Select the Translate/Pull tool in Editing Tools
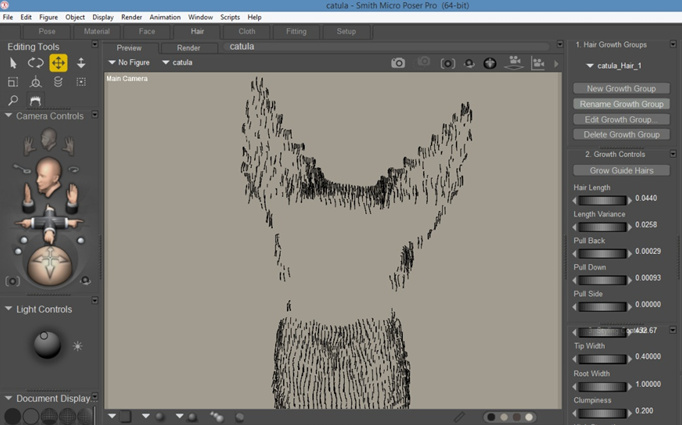The height and width of the screenshot is (425, 682). point(58,63)
